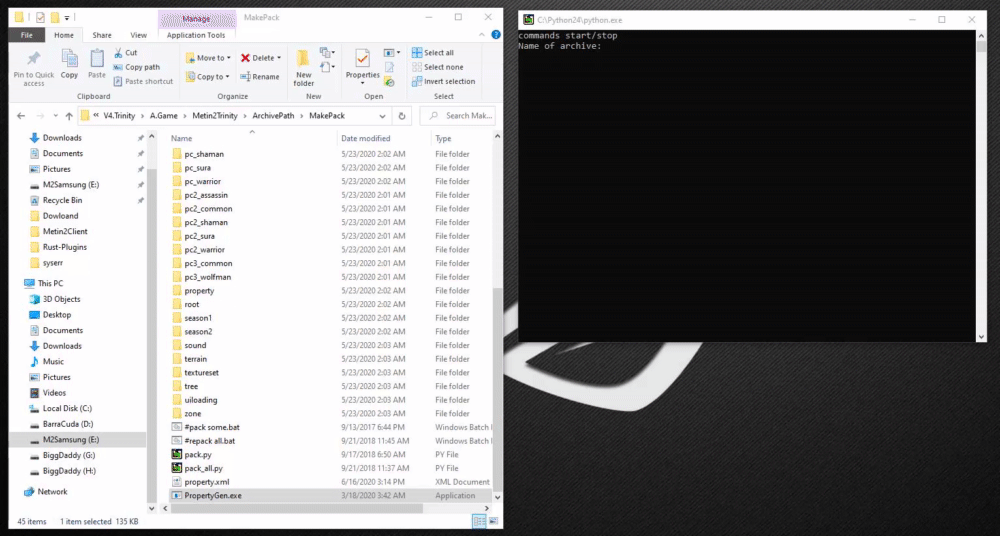Click Select none in ribbon
This screenshot has width=1000, height=536.
(x=437, y=67)
